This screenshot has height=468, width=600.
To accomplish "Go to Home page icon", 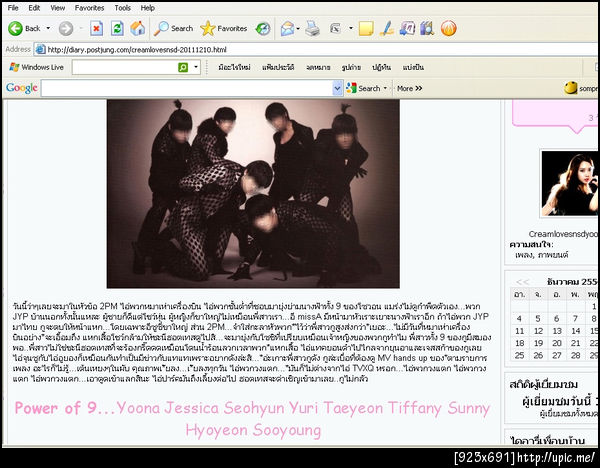I will [138, 28].
